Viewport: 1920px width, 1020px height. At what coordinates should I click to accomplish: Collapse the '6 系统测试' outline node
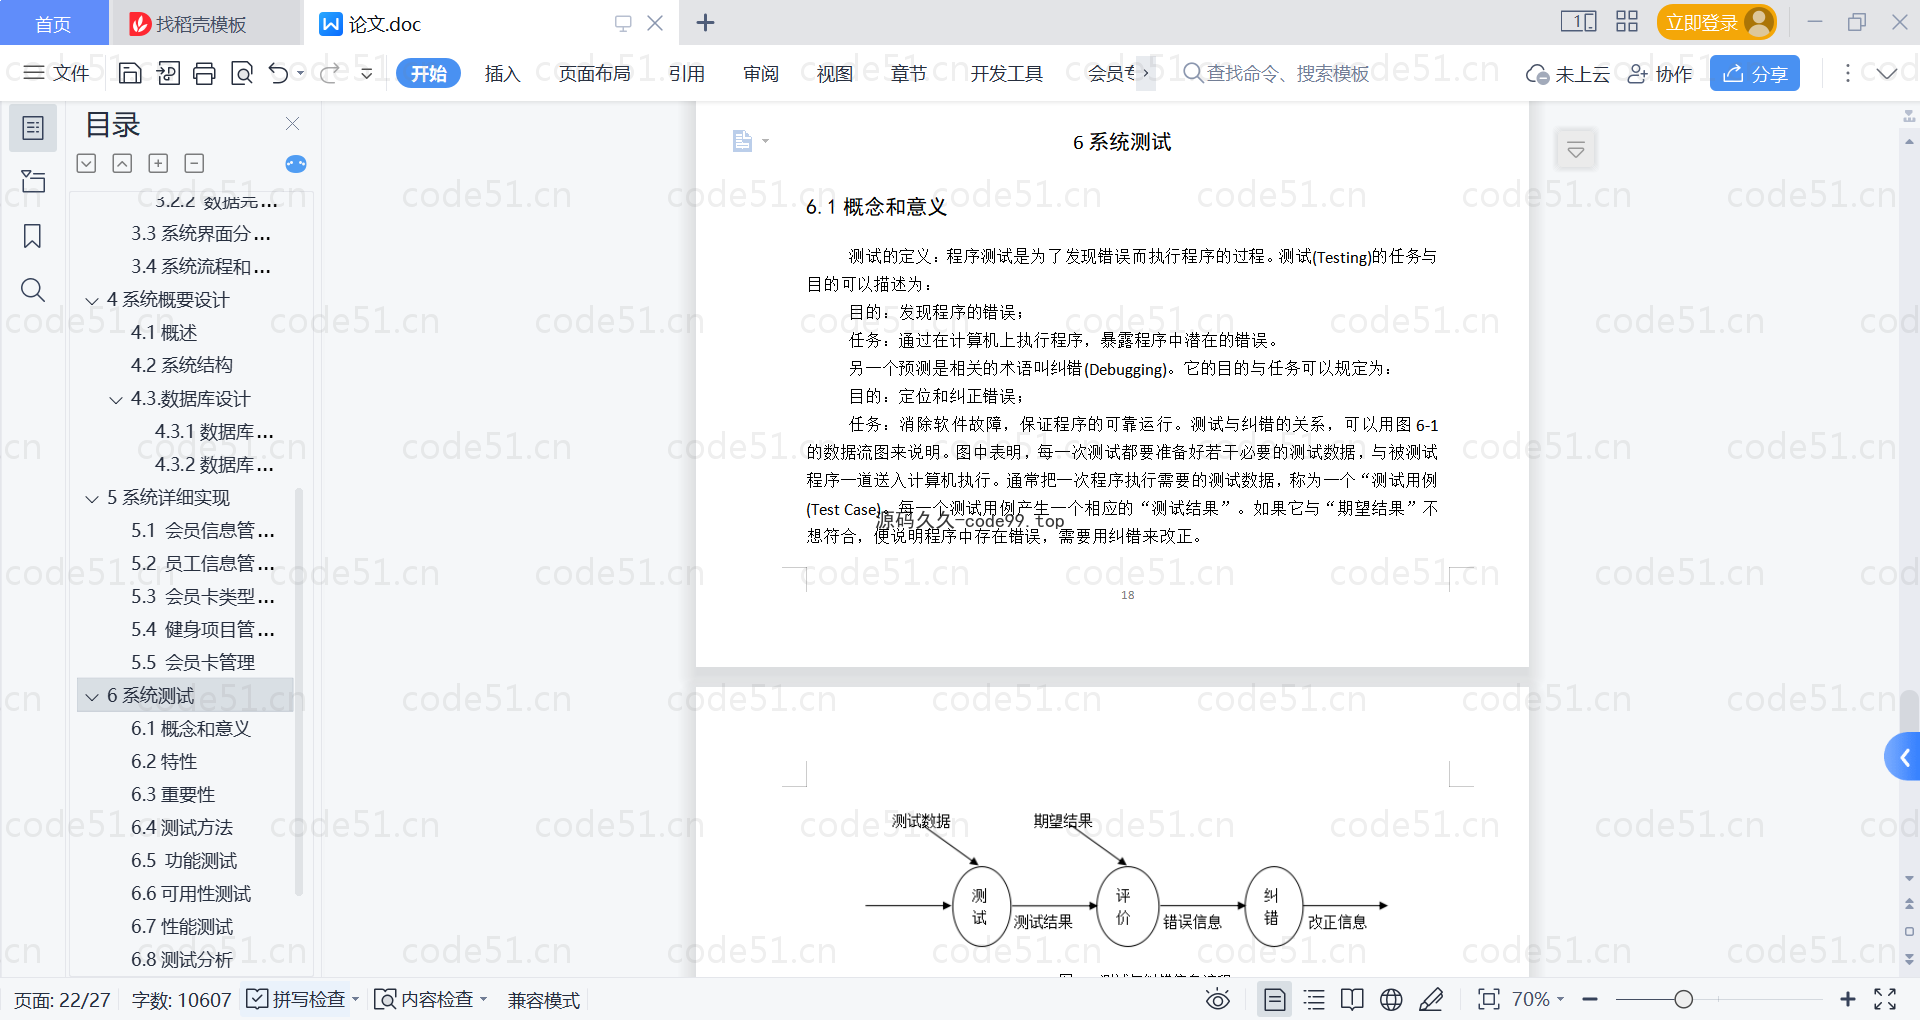(x=92, y=696)
